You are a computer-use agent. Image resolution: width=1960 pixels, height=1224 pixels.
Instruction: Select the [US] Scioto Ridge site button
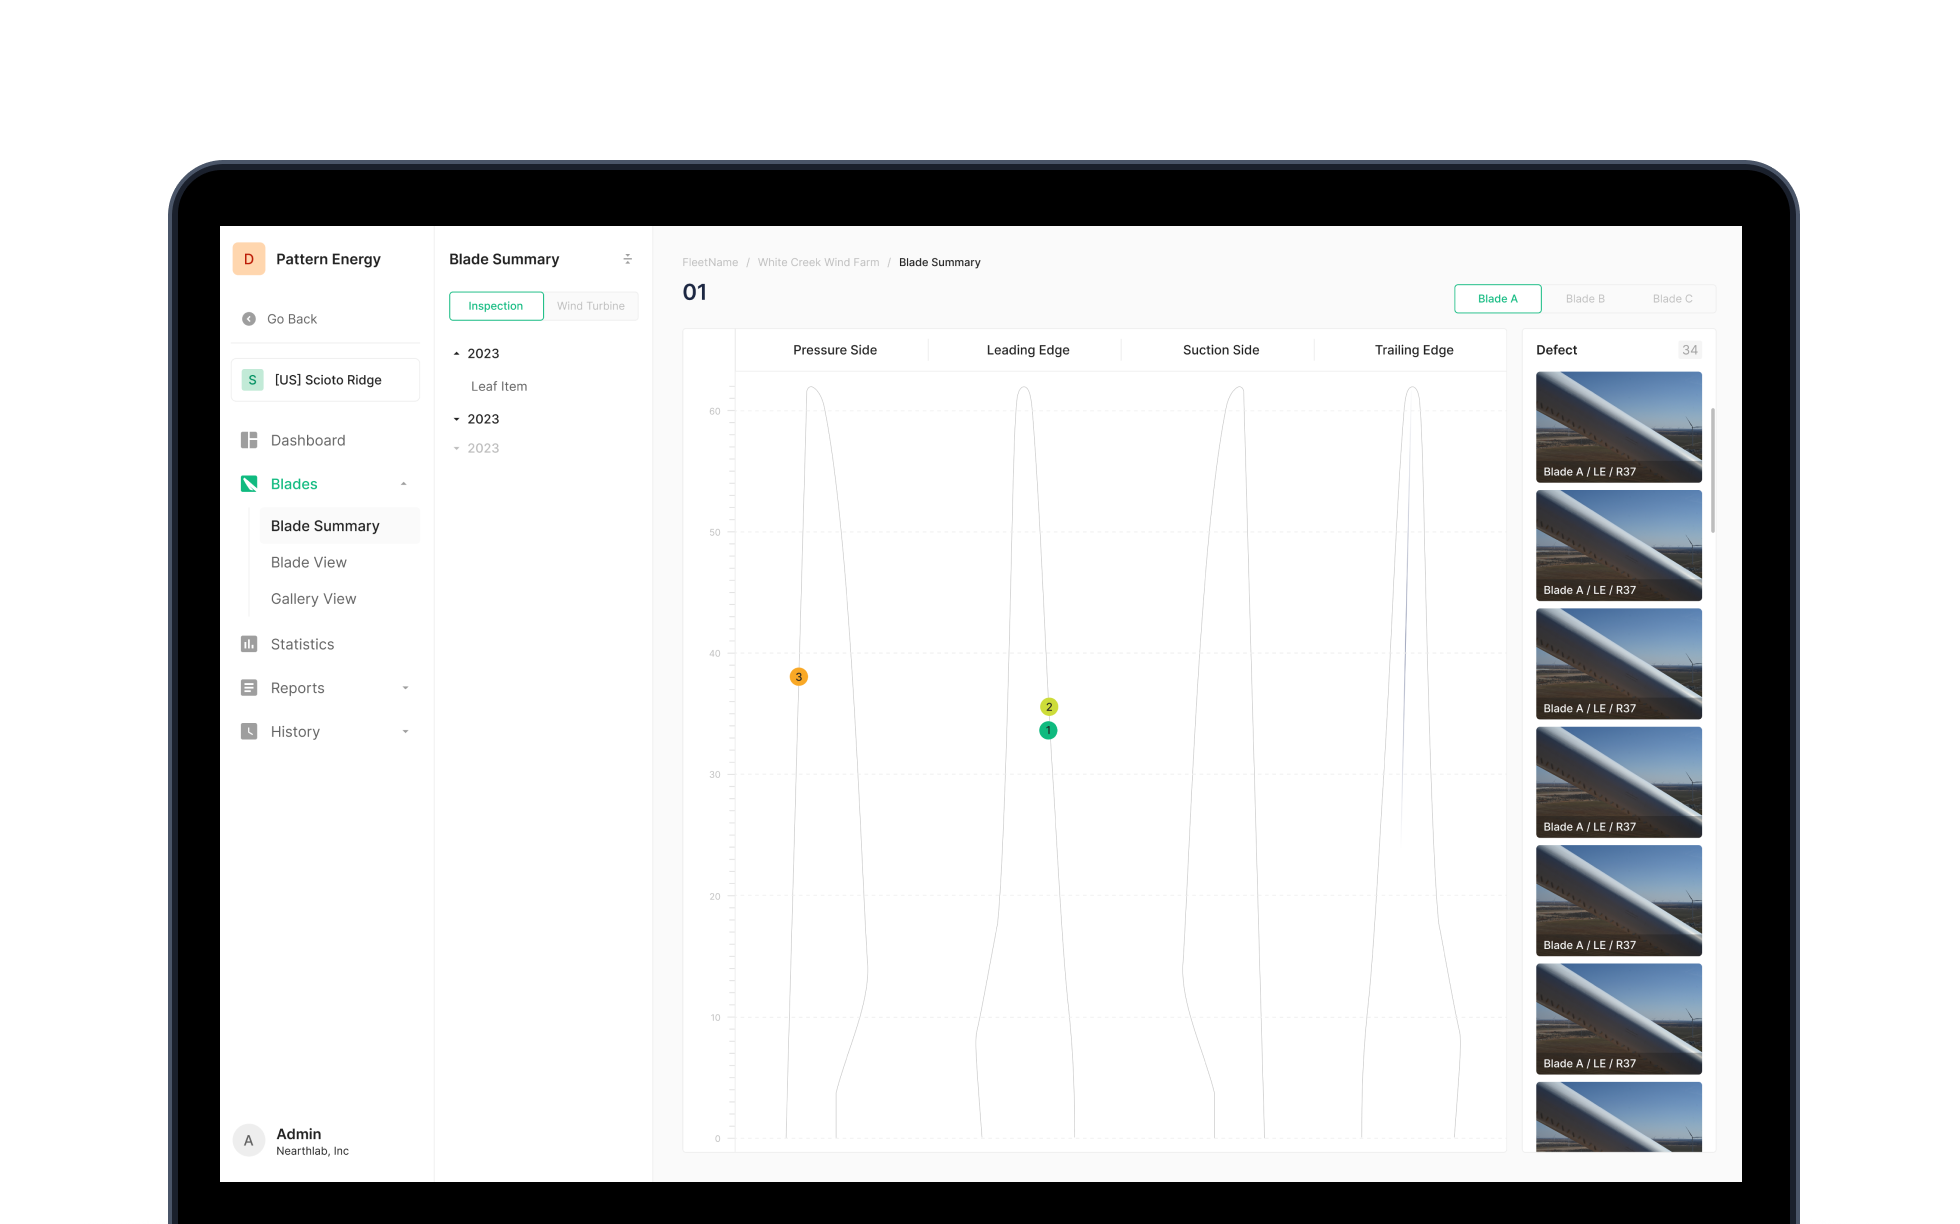pyautogui.click(x=325, y=380)
